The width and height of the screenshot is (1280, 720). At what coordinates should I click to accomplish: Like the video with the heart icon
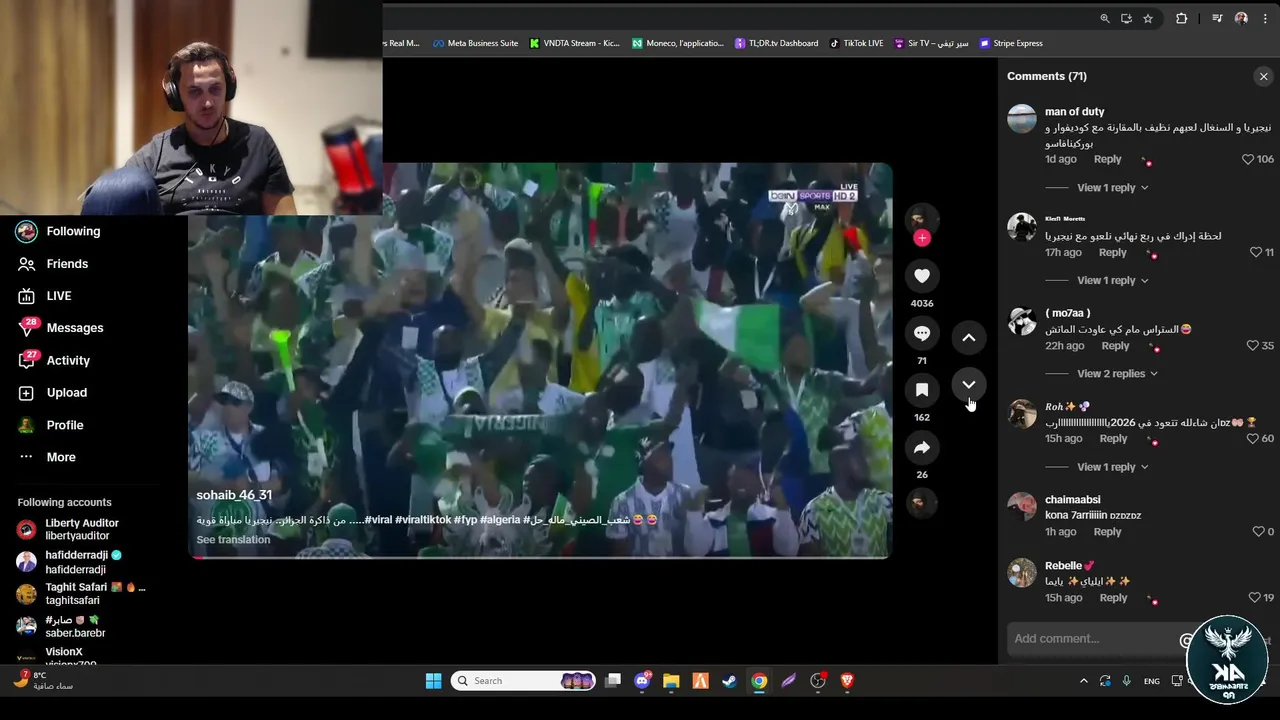[922, 276]
